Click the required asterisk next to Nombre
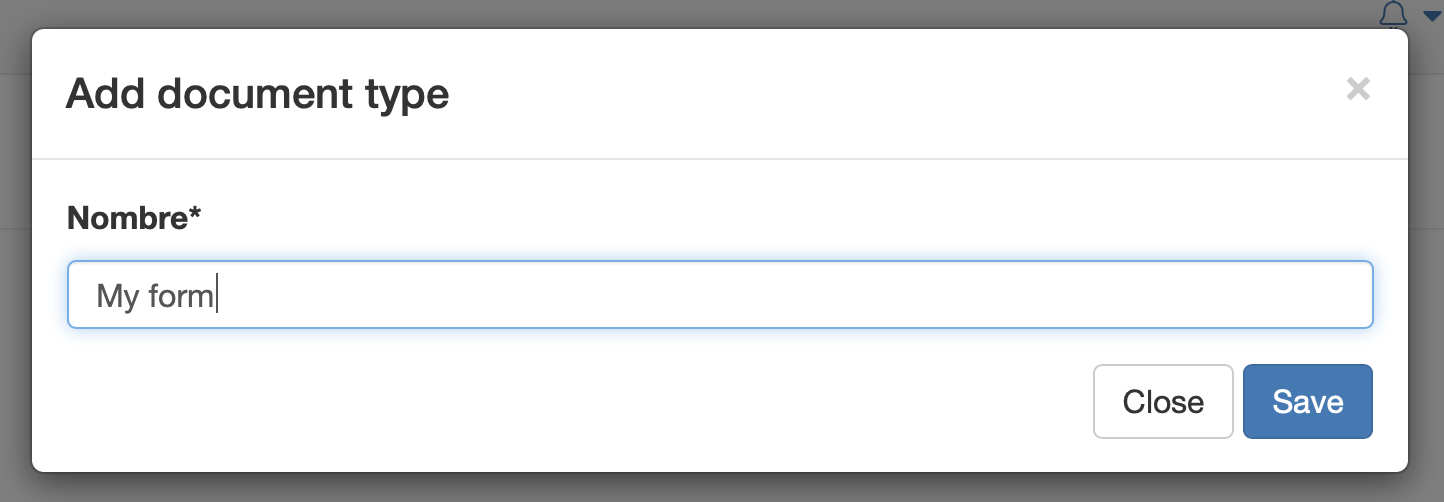 (x=195, y=214)
